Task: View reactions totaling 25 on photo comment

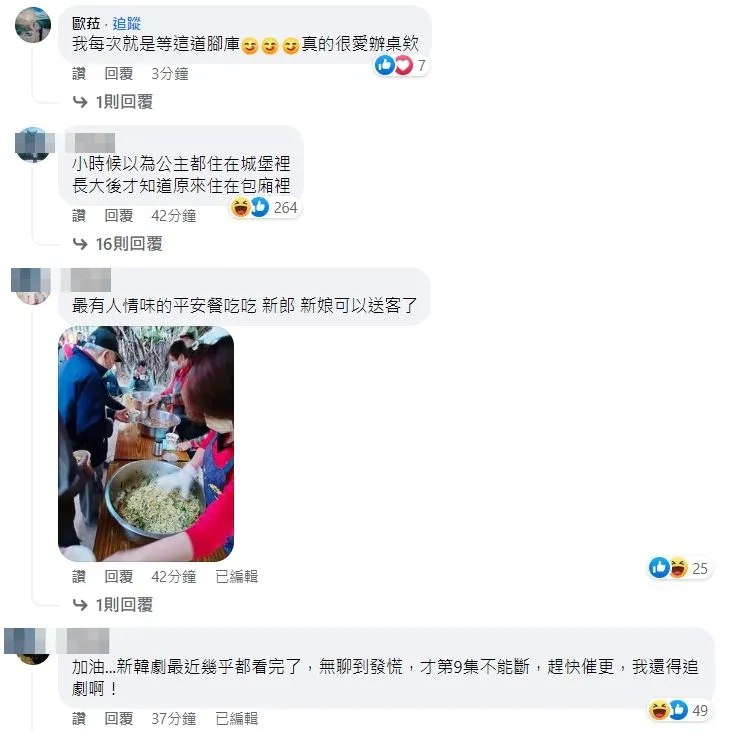Action: [x=680, y=568]
